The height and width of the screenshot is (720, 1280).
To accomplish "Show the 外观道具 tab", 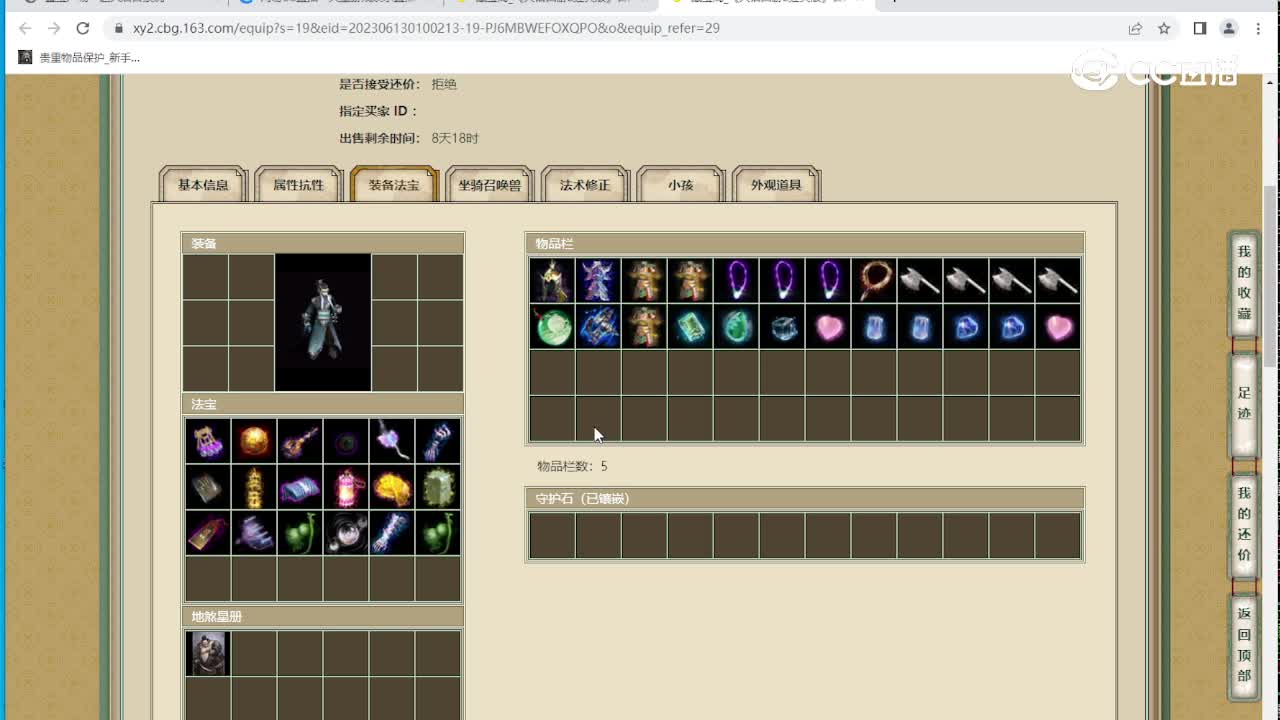I will click(x=776, y=185).
